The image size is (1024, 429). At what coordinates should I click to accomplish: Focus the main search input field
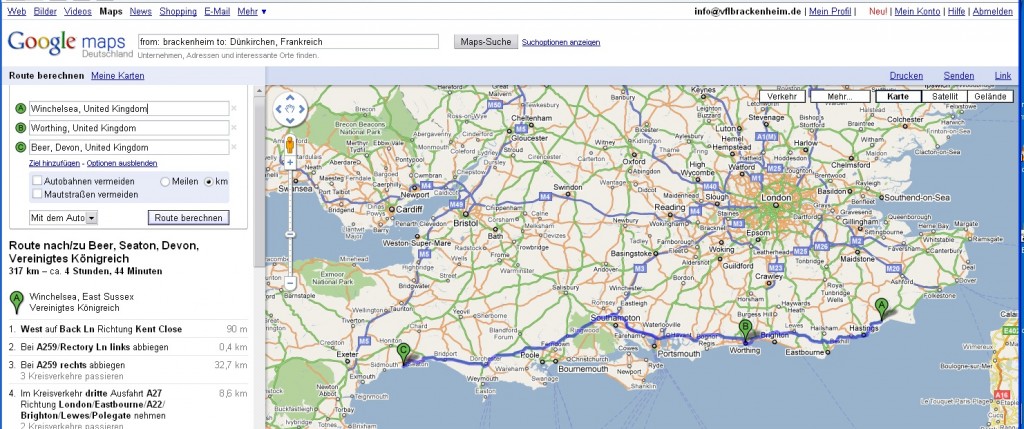click(x=287, y=42)
